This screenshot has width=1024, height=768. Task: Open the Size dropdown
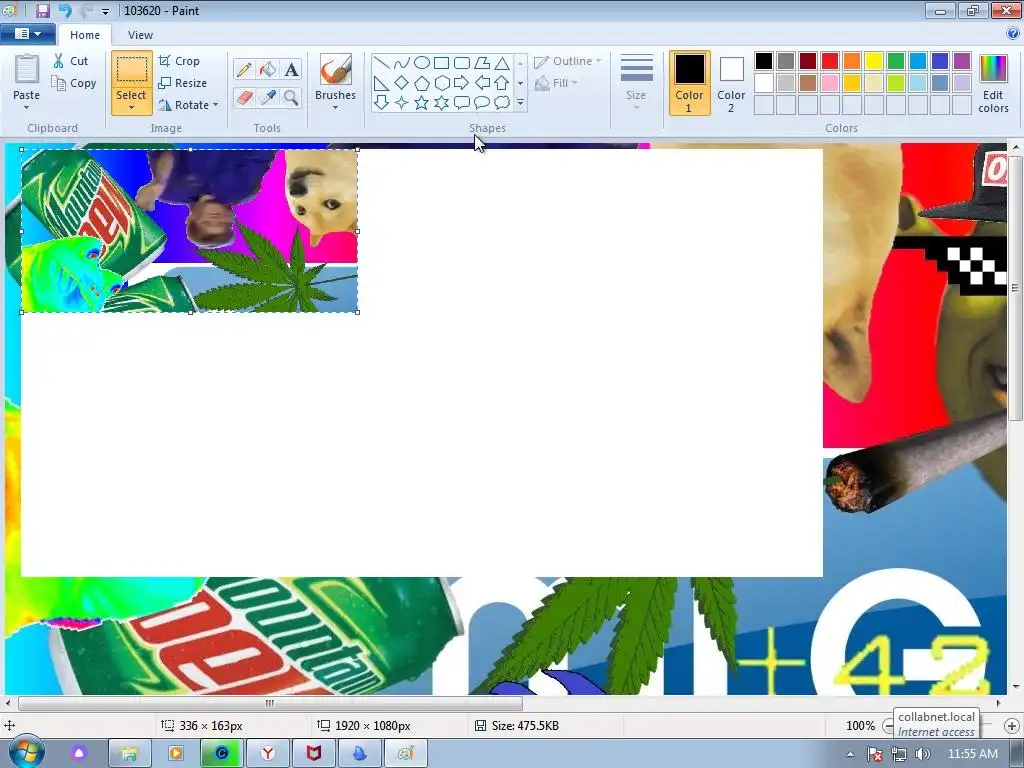[x=636, y=84]
